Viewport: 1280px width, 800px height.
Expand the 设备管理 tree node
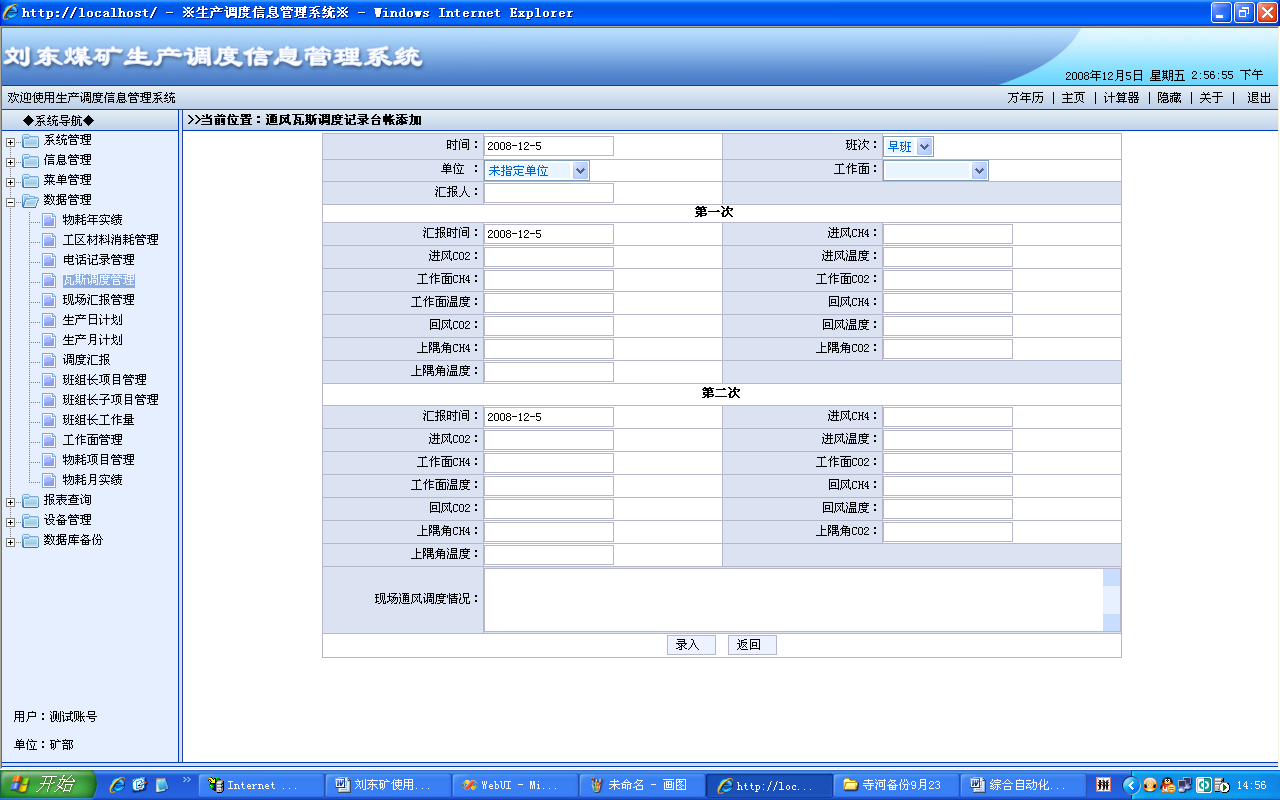11,521
